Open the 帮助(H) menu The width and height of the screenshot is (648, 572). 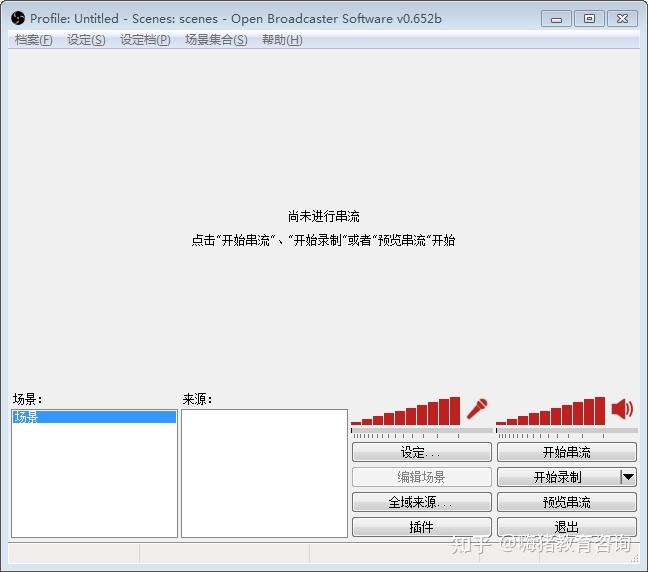pyautogui.click(x=282, y=40)
